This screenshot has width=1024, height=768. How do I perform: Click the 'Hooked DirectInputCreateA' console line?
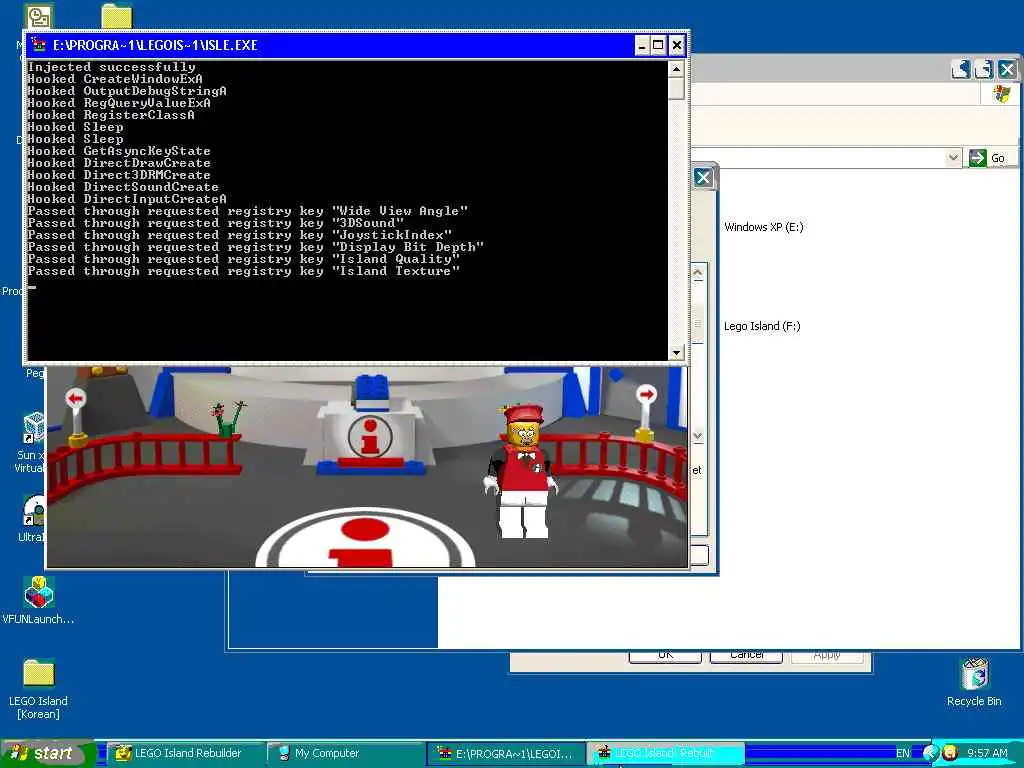click(127, 199)
